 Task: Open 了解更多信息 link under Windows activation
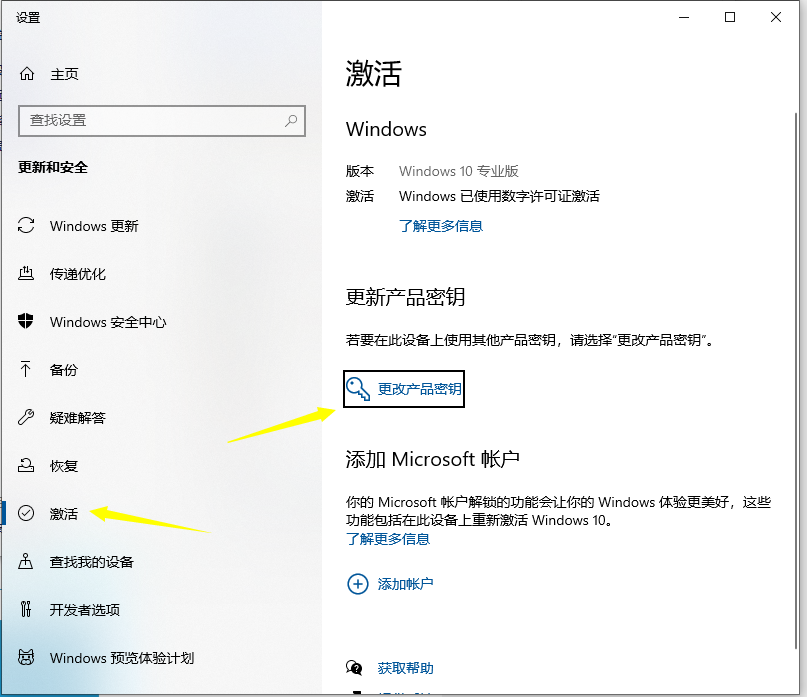pyautogui.click(x=440, y=226)
